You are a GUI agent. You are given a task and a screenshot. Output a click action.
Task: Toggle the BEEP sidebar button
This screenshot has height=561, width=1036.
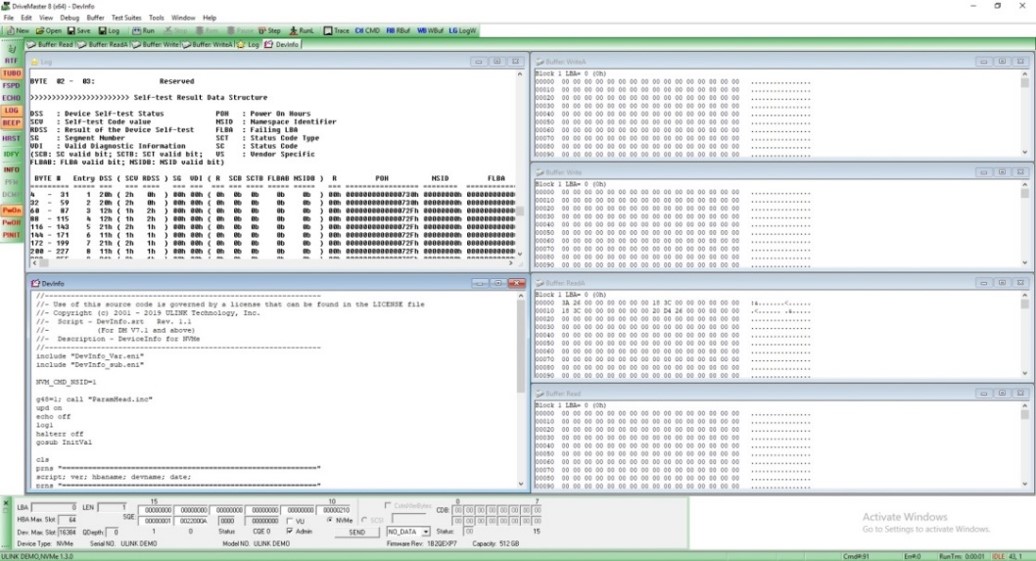(x=11, y=123)
